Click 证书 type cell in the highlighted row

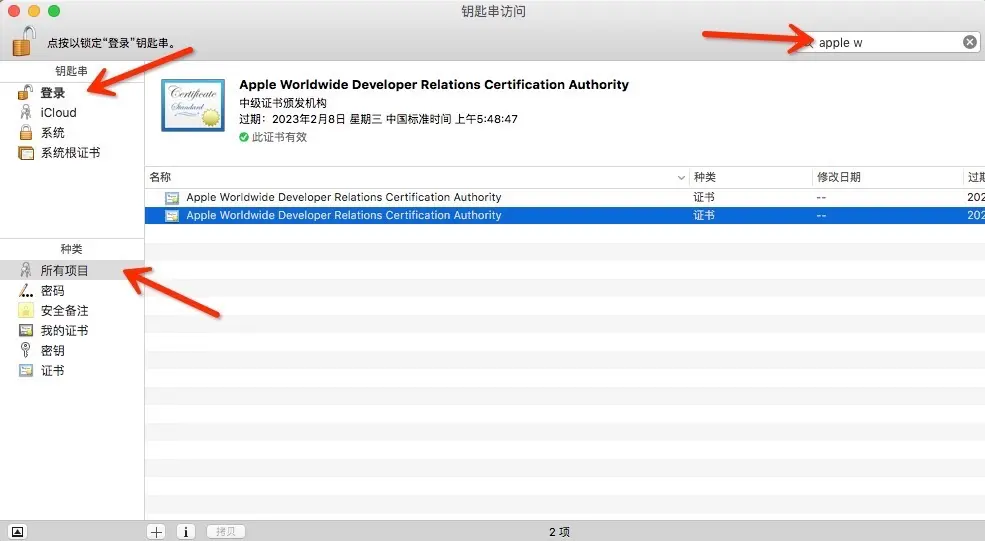[704, 216]
